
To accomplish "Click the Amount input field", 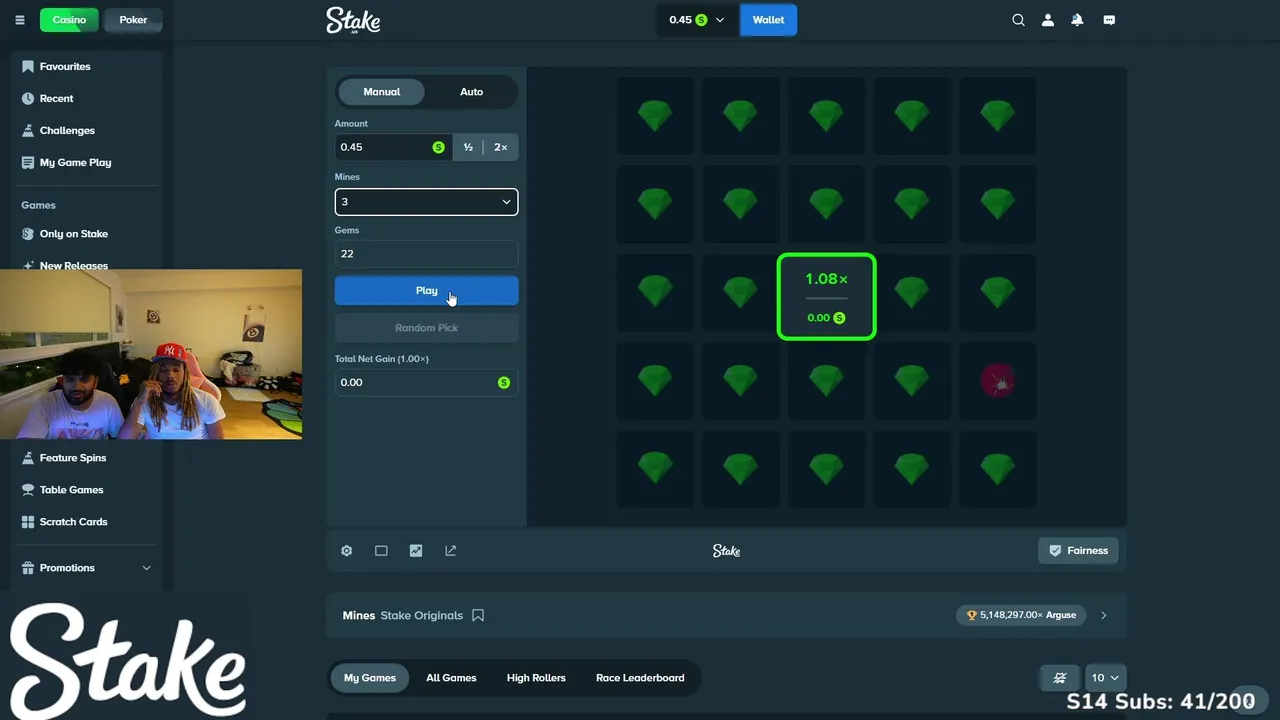I will click(x=393, y=147).
